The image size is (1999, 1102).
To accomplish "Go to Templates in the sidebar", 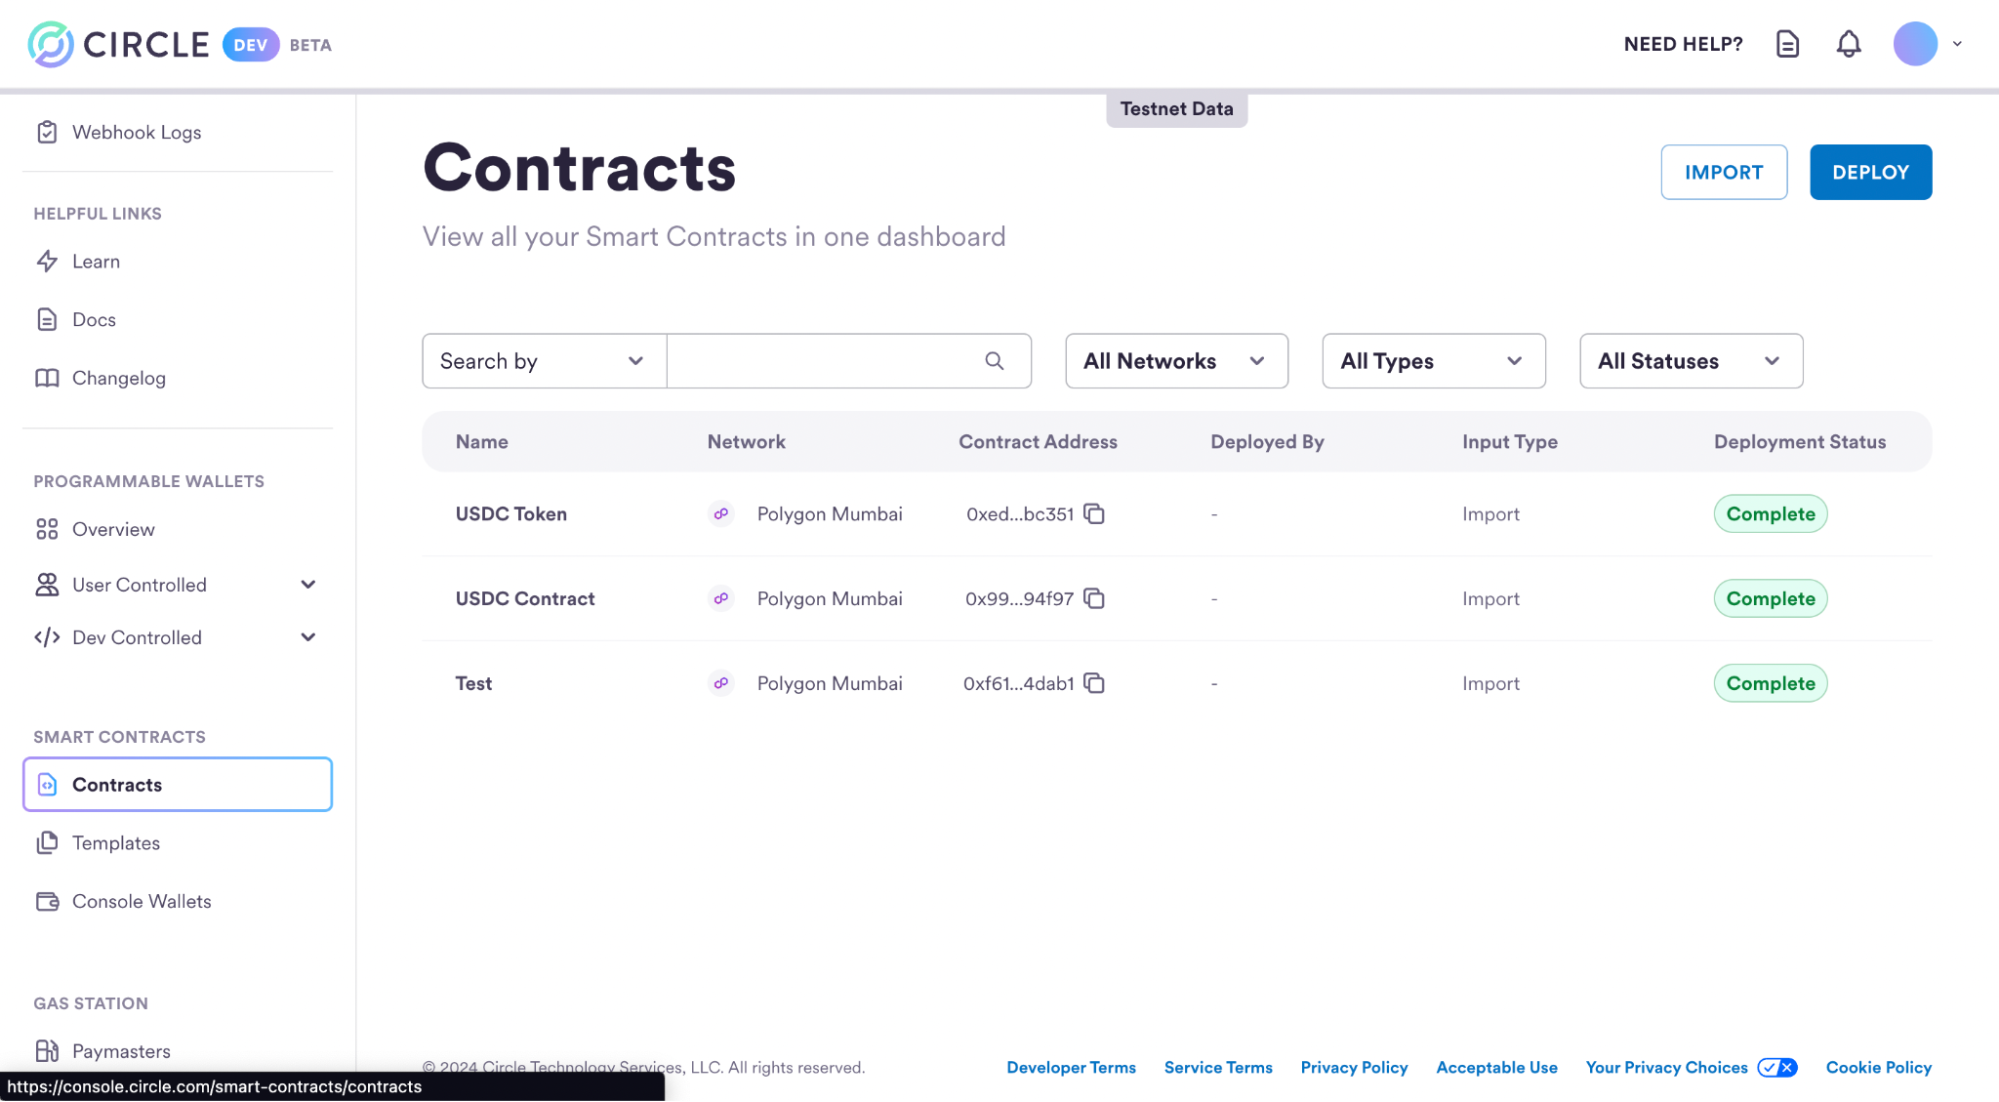I will (116, 843).
